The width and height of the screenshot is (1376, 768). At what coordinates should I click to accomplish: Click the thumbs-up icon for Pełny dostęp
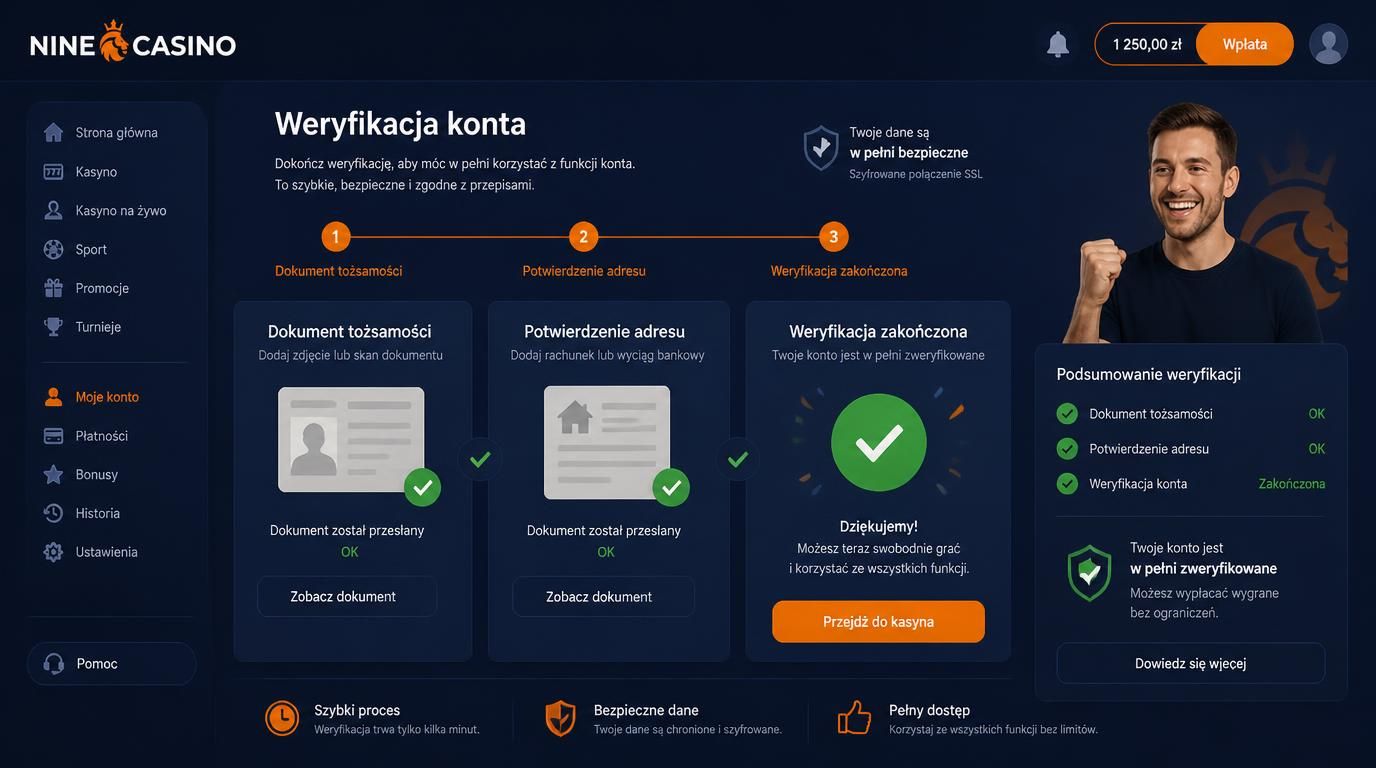pos(854,717)
